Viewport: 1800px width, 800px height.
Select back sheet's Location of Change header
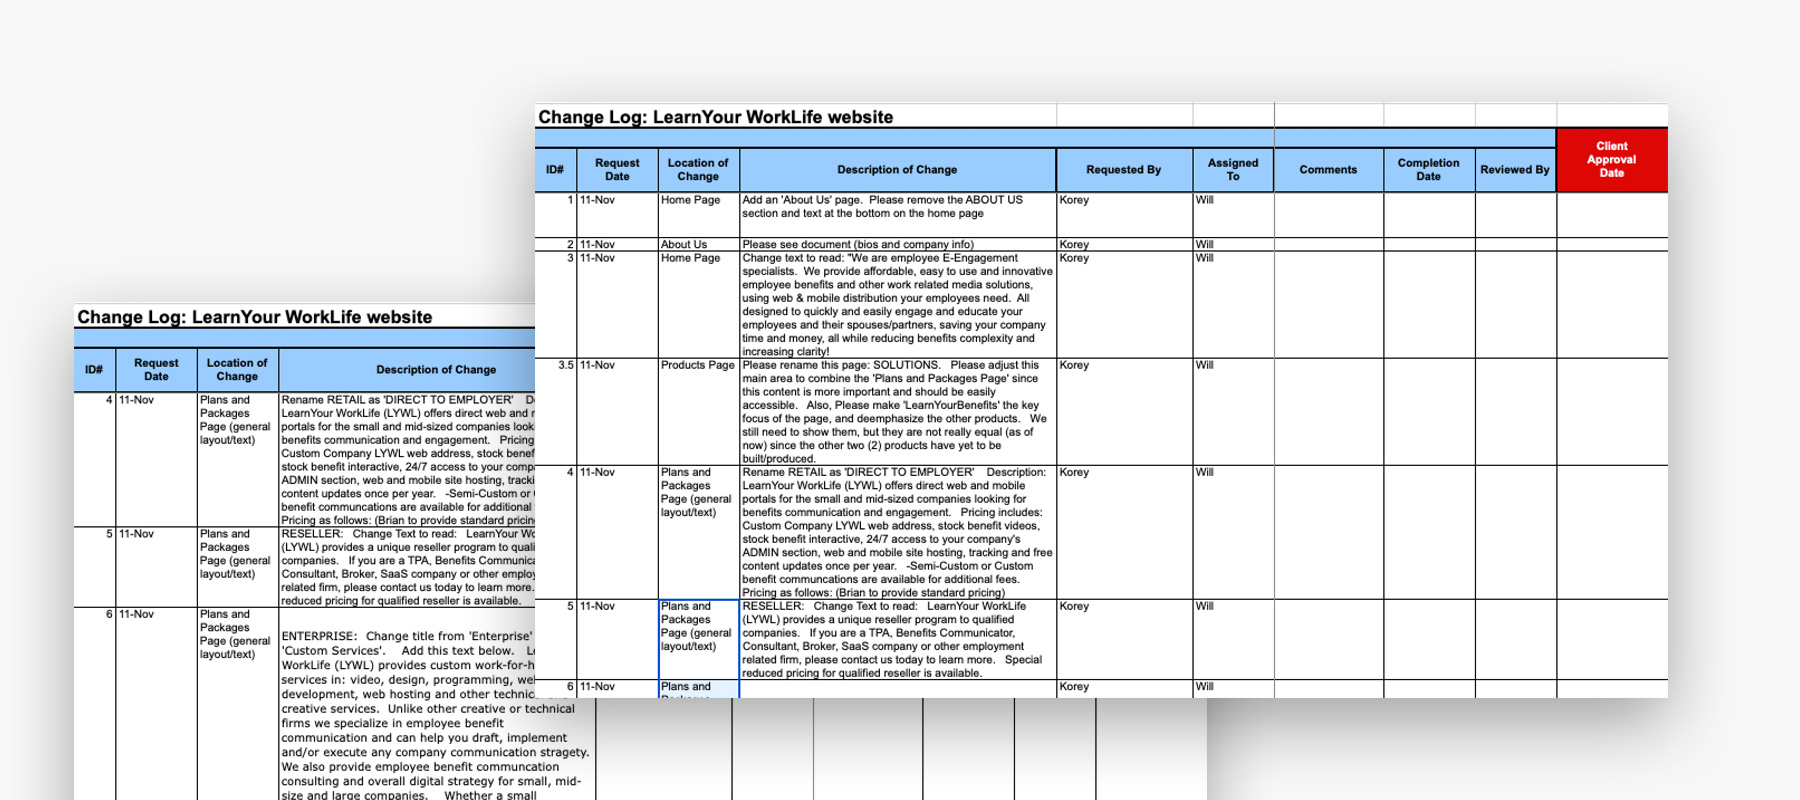[237, 370]
